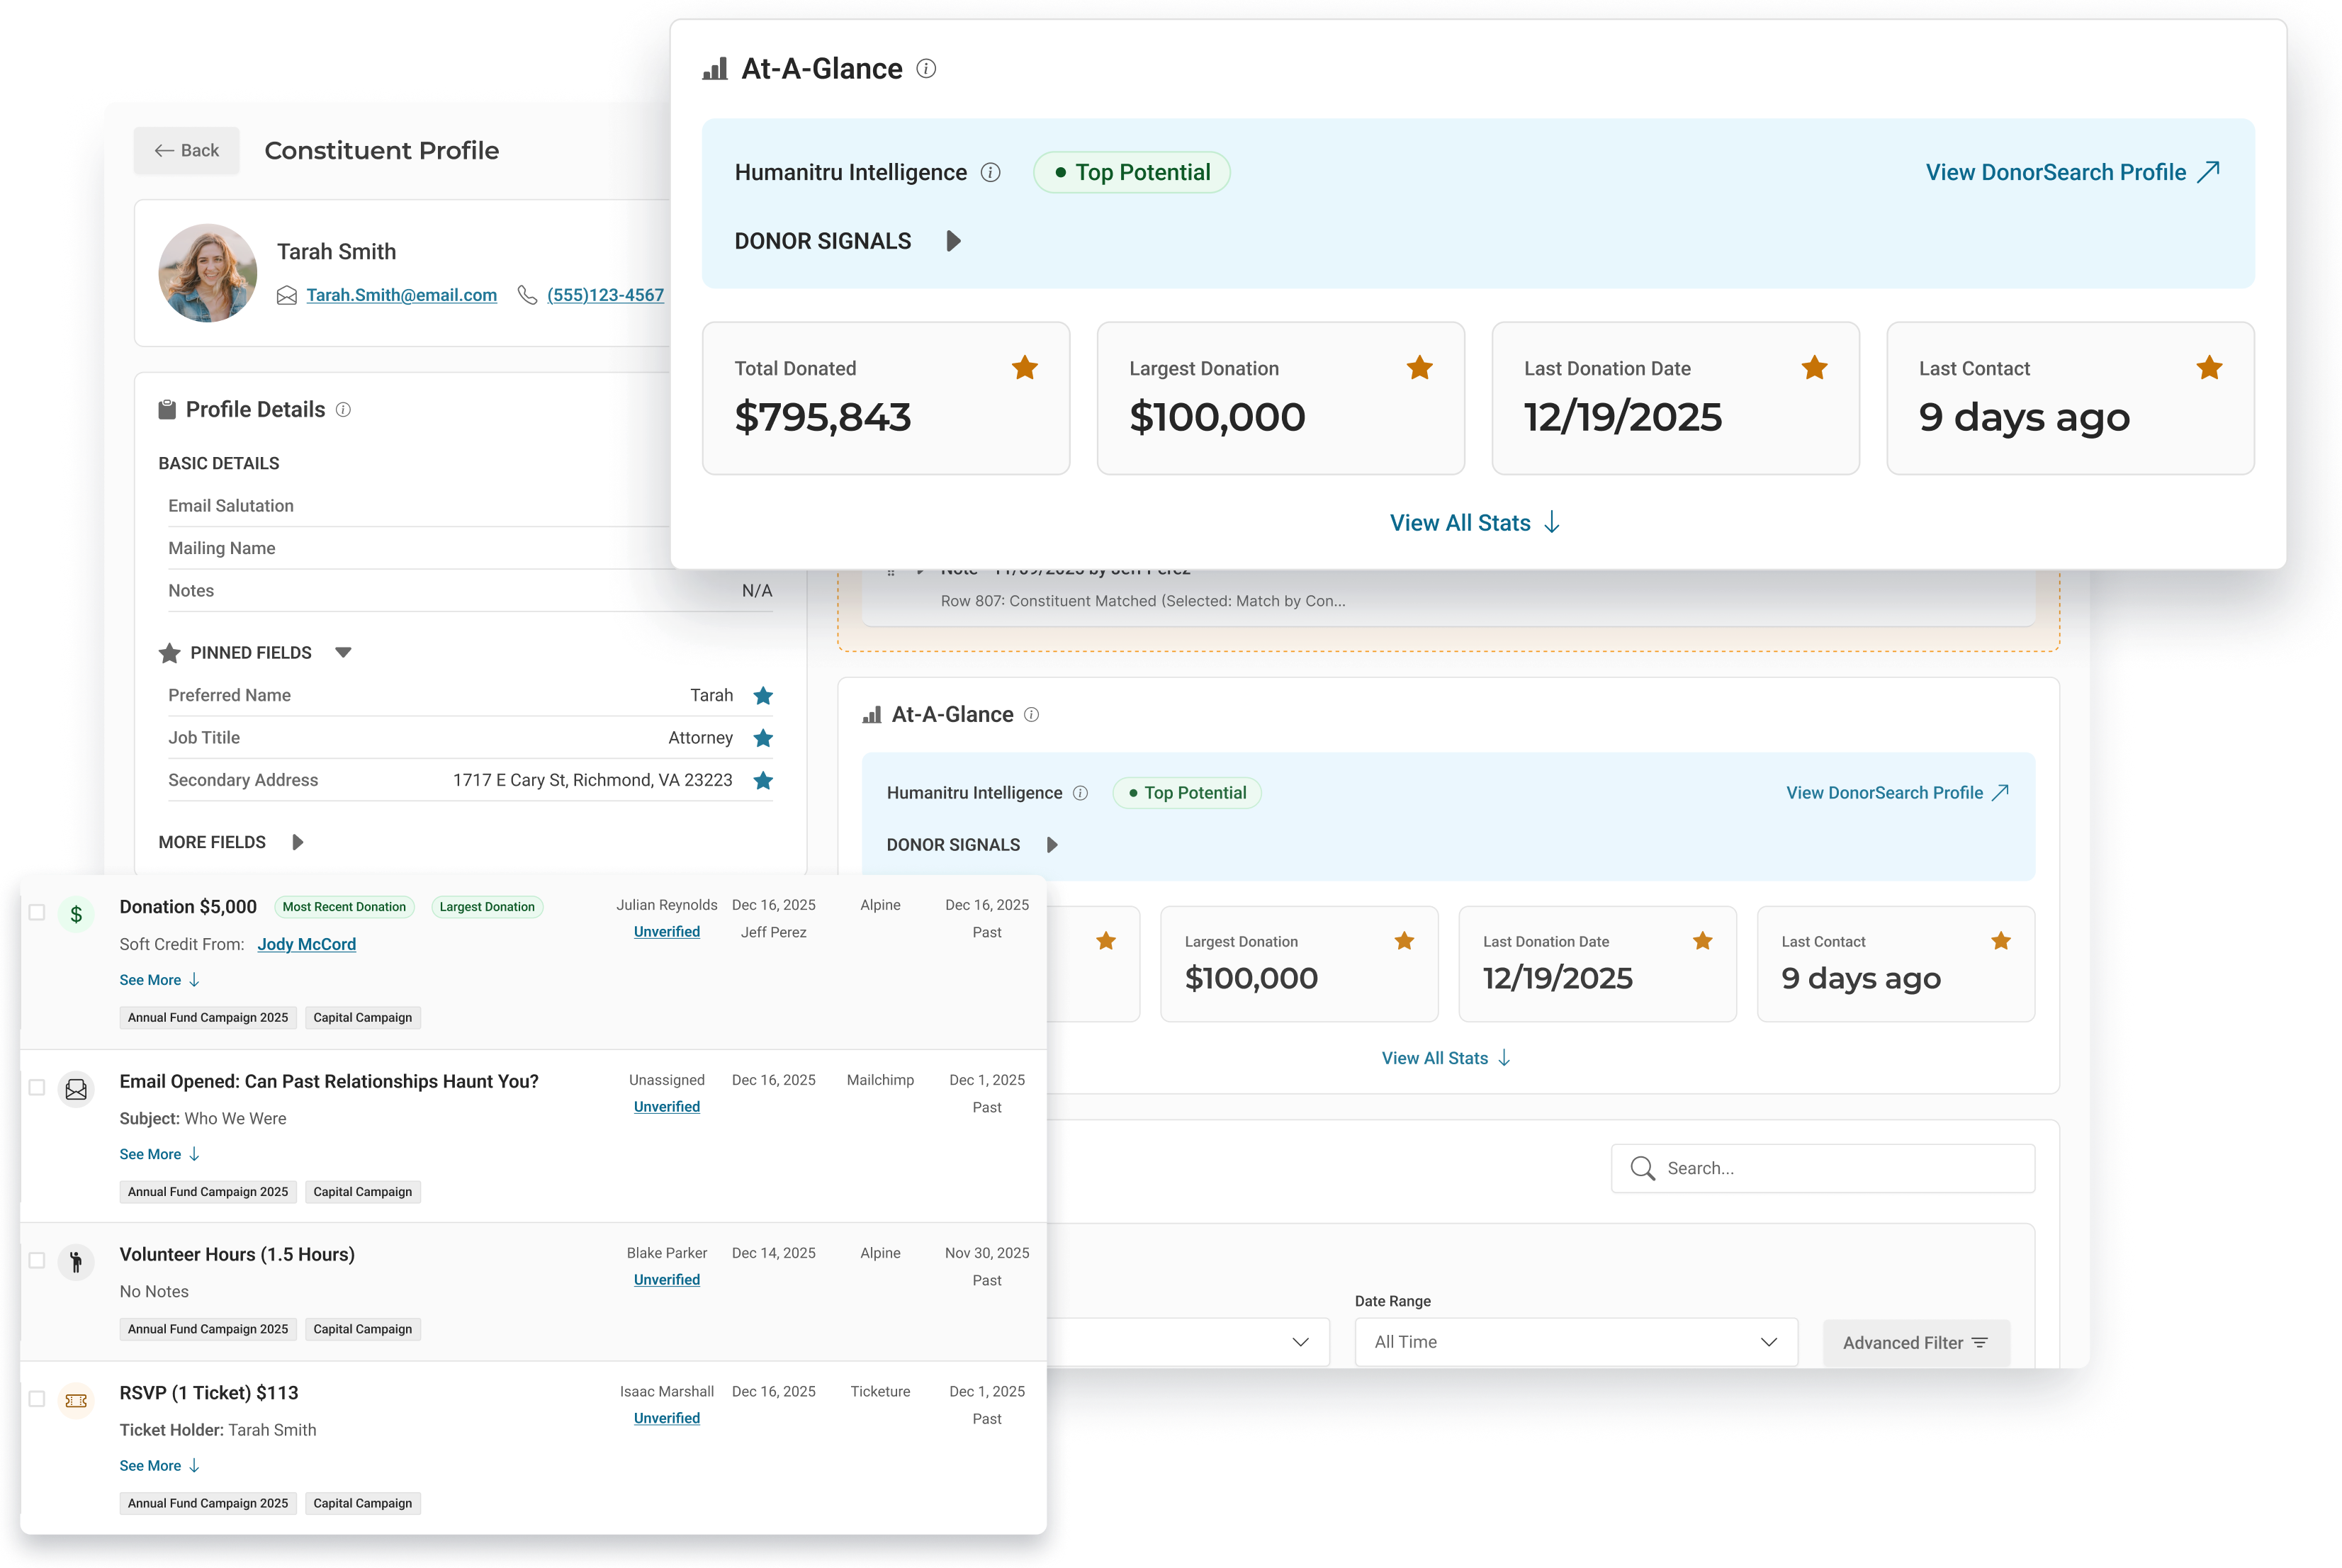Click Tarah Smith's profile photo

(208, 273)
